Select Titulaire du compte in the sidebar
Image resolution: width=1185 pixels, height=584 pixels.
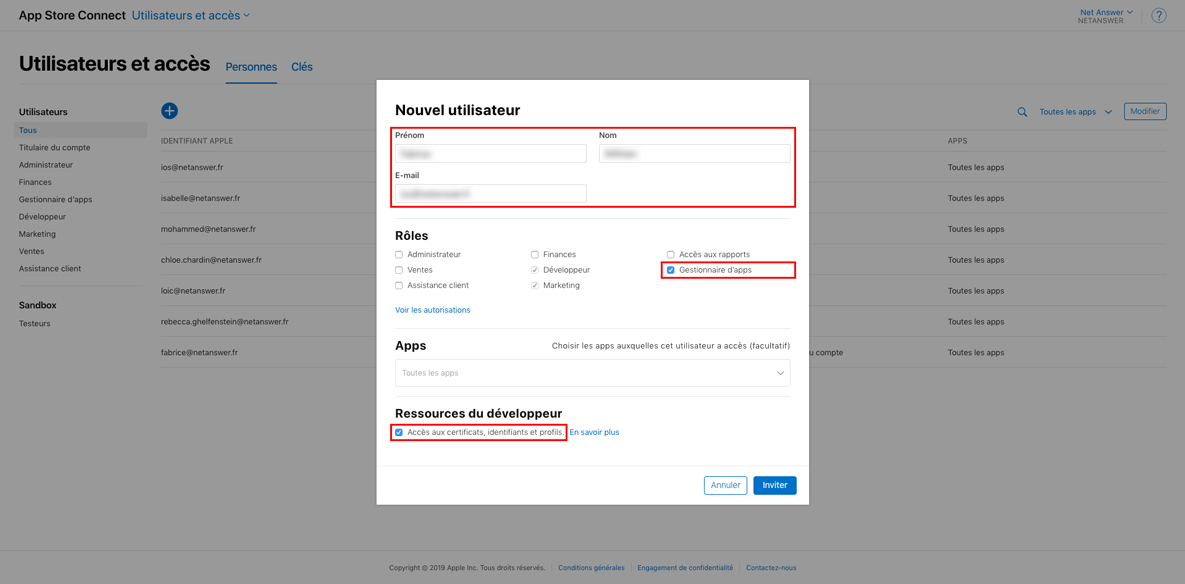(x=54, y=147)
